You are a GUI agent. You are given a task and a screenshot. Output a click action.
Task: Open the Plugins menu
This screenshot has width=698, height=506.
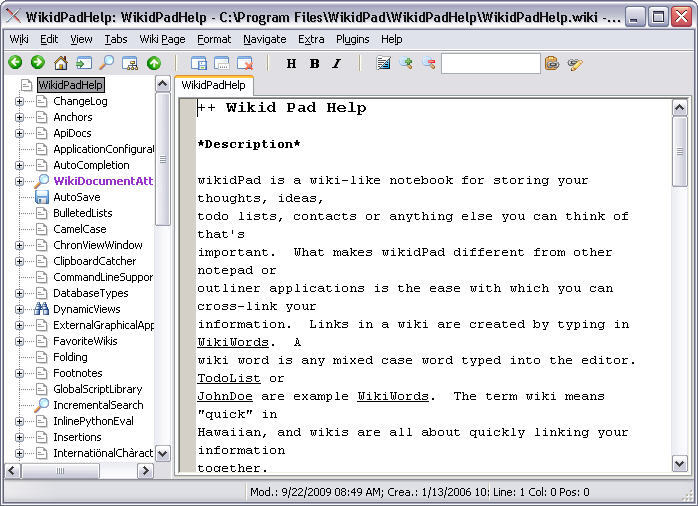coord(353,39)
